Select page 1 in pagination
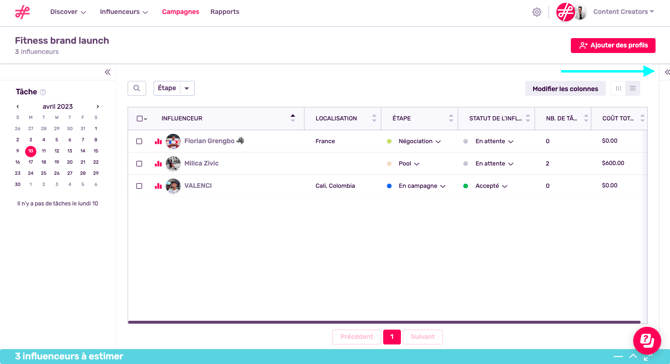Image resolution: width=670 pixels, height=364 pixels. 392,337
